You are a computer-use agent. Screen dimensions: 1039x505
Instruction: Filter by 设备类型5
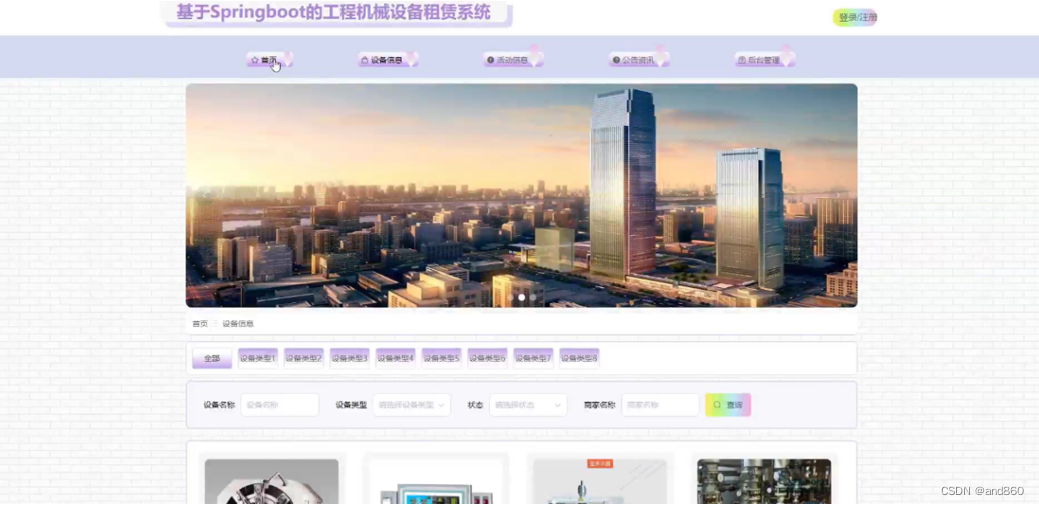point(441,359)
